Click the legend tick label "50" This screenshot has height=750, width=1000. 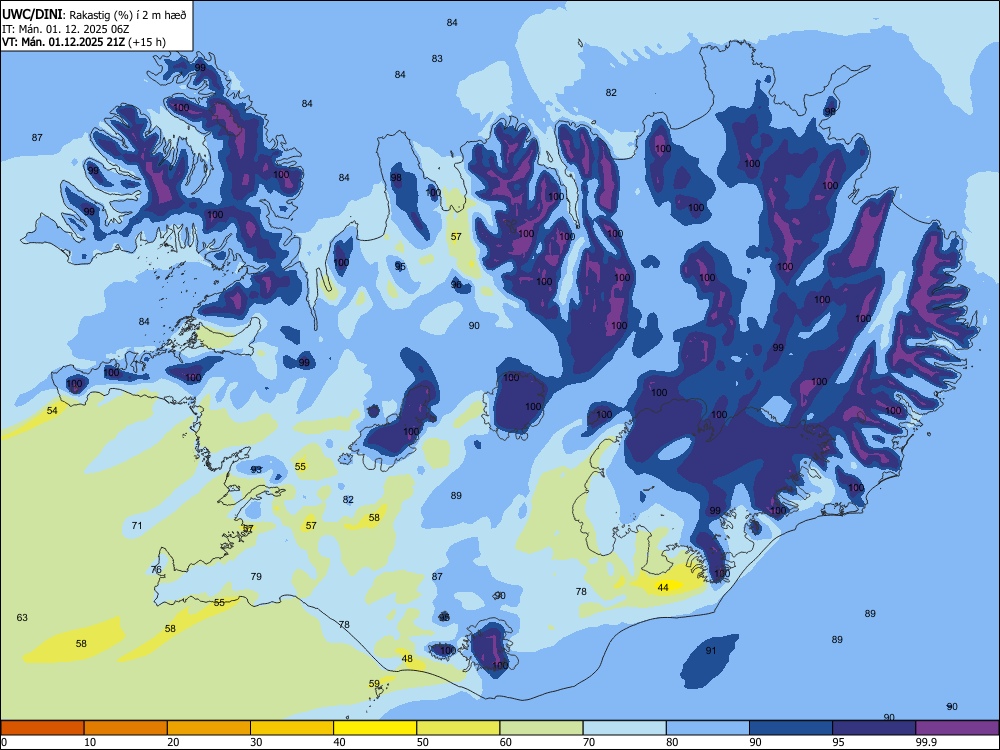click(x=423, y=742)
